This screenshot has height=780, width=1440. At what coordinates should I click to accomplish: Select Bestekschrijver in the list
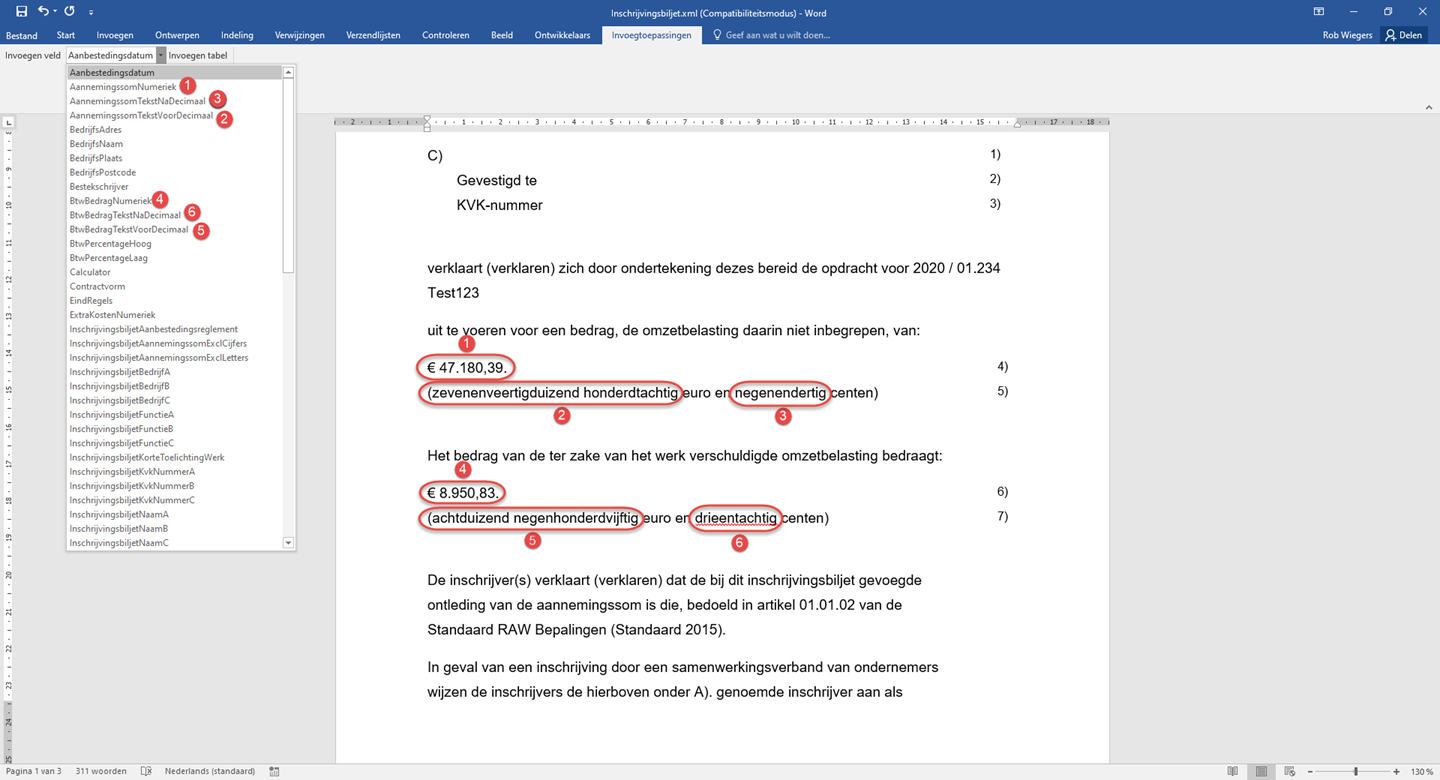(99, 187)
